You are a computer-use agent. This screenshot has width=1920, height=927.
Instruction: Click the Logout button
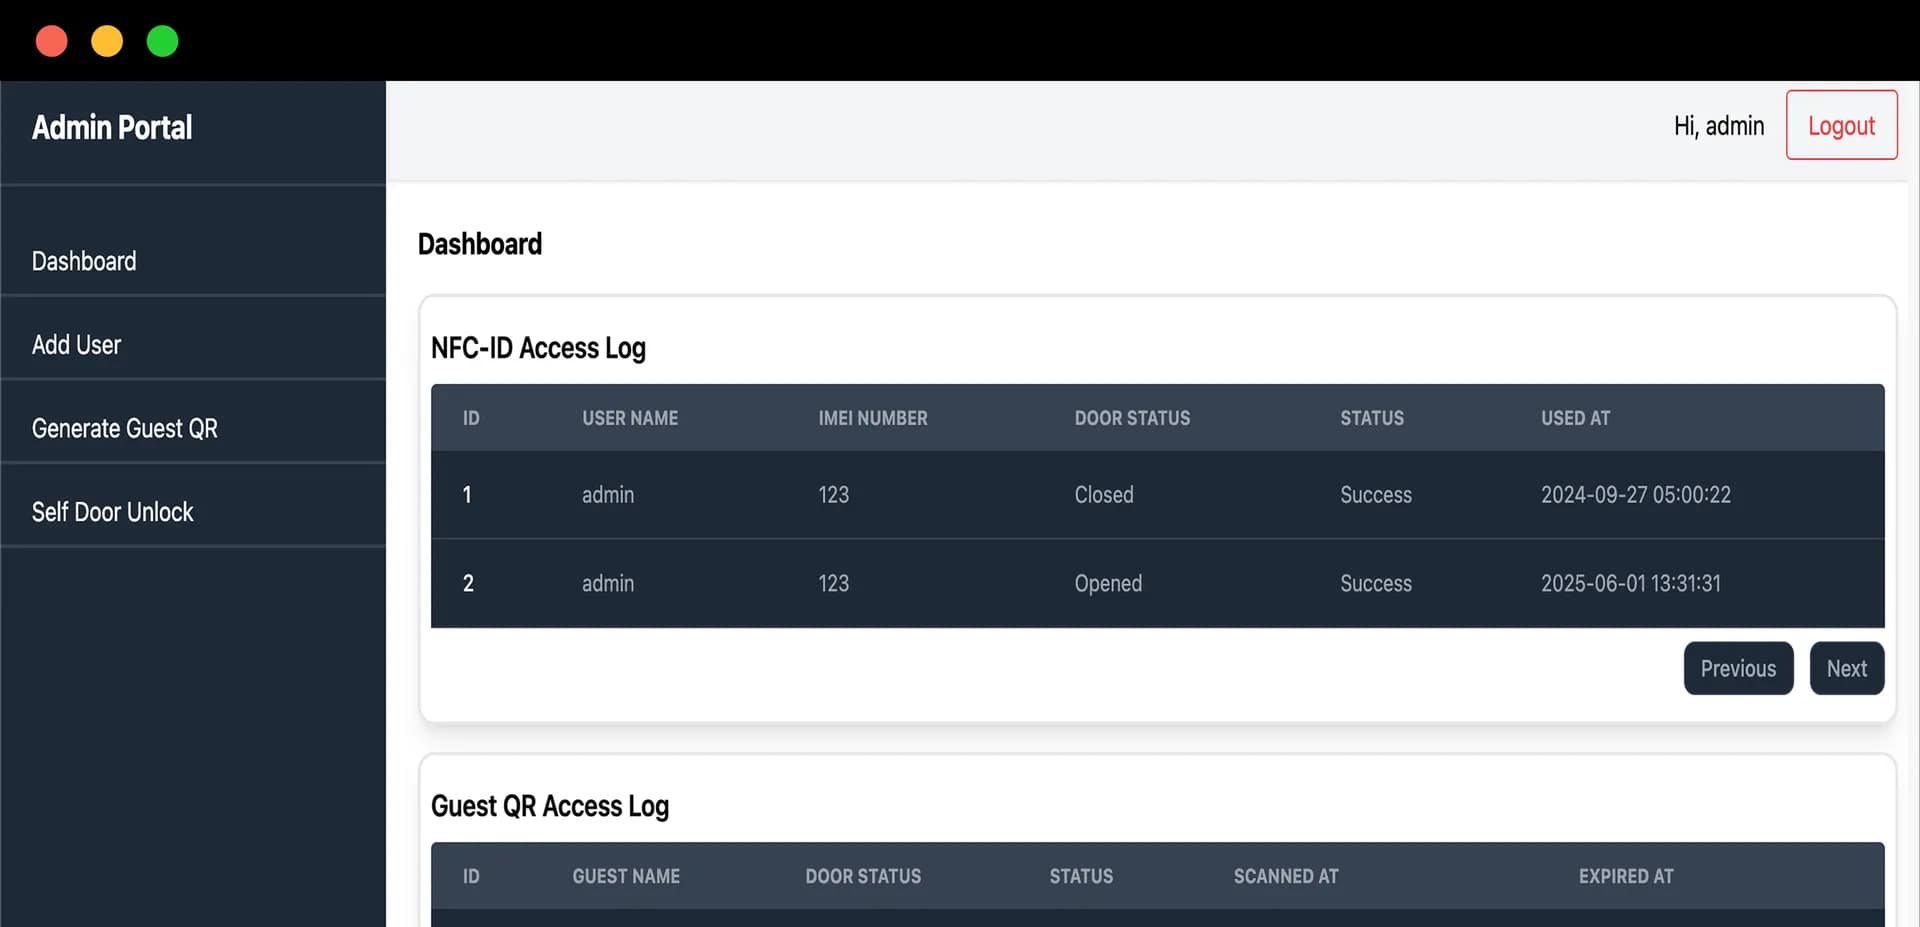(x=1841, y=125)
